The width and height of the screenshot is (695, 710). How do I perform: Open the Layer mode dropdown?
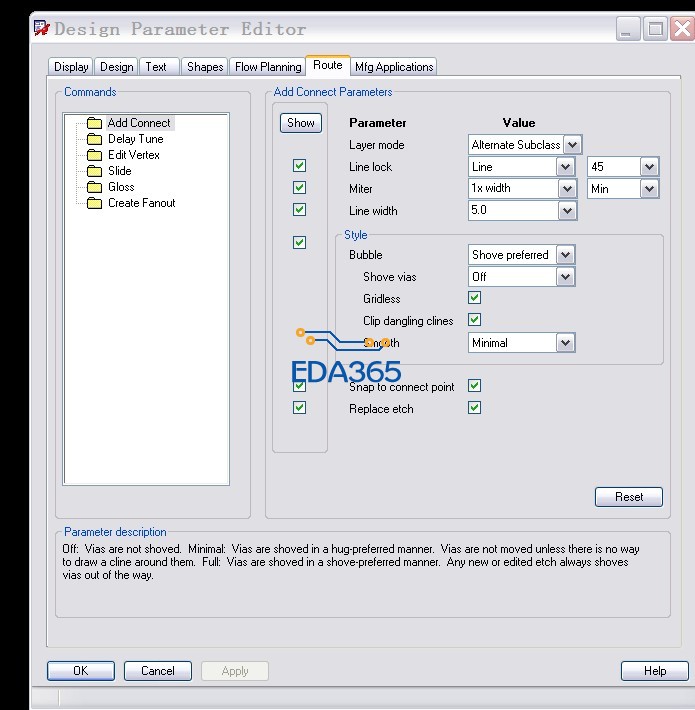572,145
